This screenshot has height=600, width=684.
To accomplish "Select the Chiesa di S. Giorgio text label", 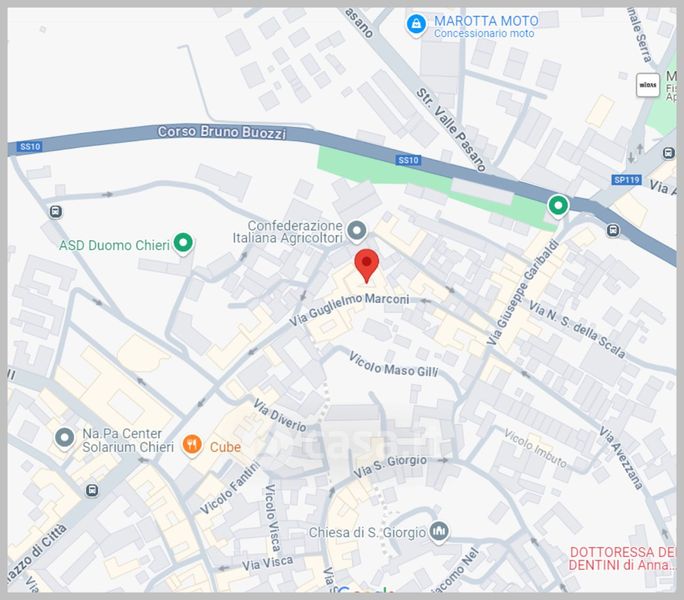I will click(x=367, y=532).
